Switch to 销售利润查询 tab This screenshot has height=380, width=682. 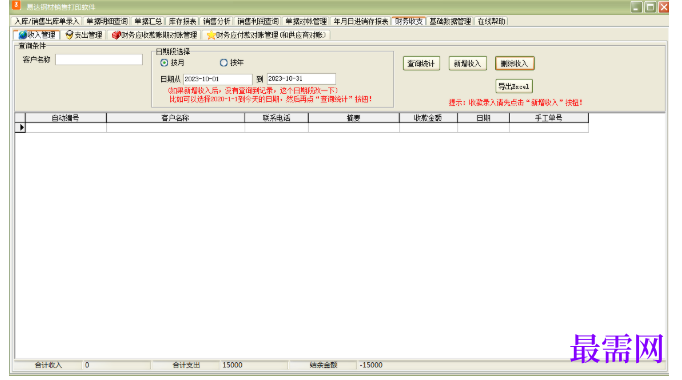257,21
